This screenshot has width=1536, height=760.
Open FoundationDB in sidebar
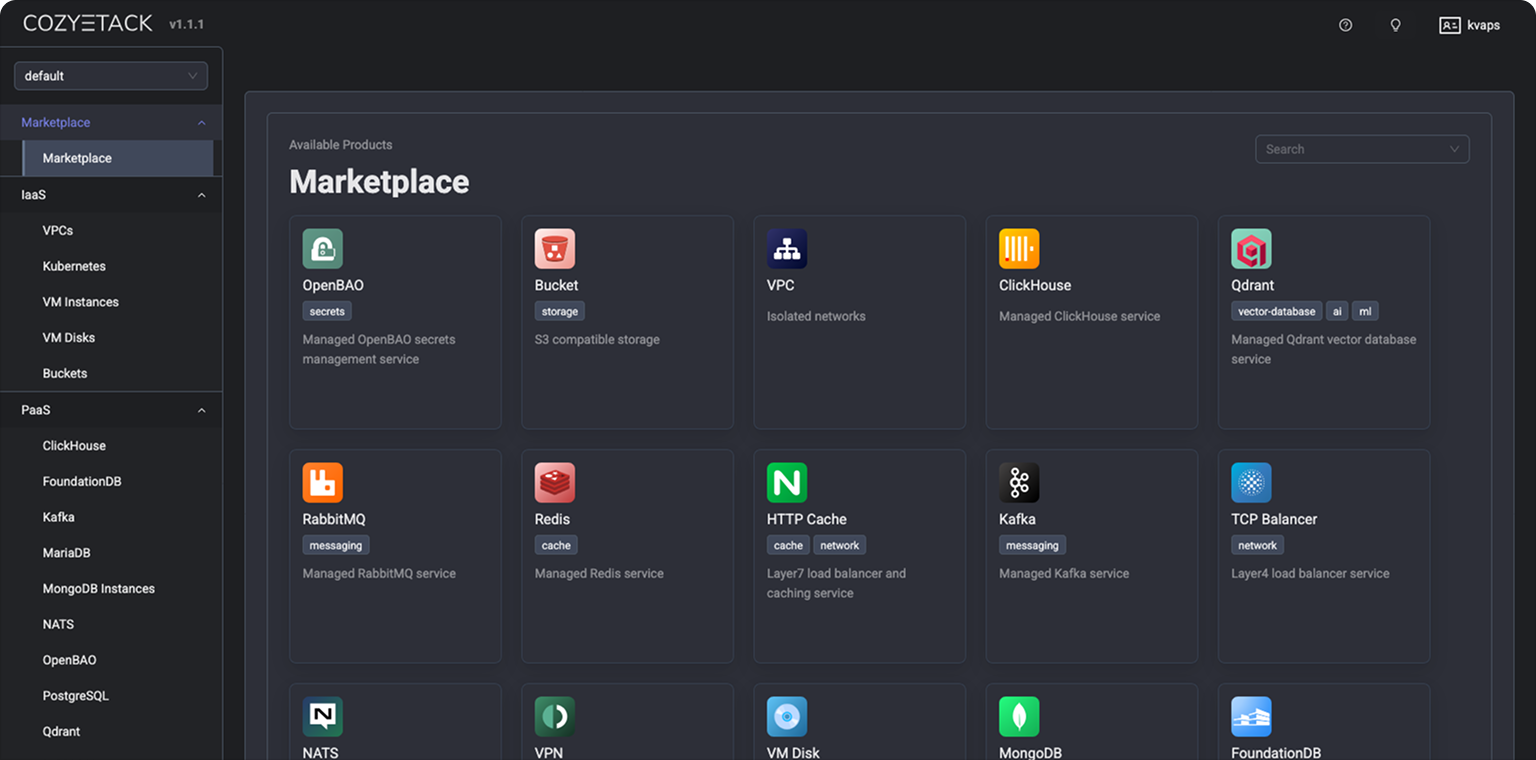pos(82,481)
